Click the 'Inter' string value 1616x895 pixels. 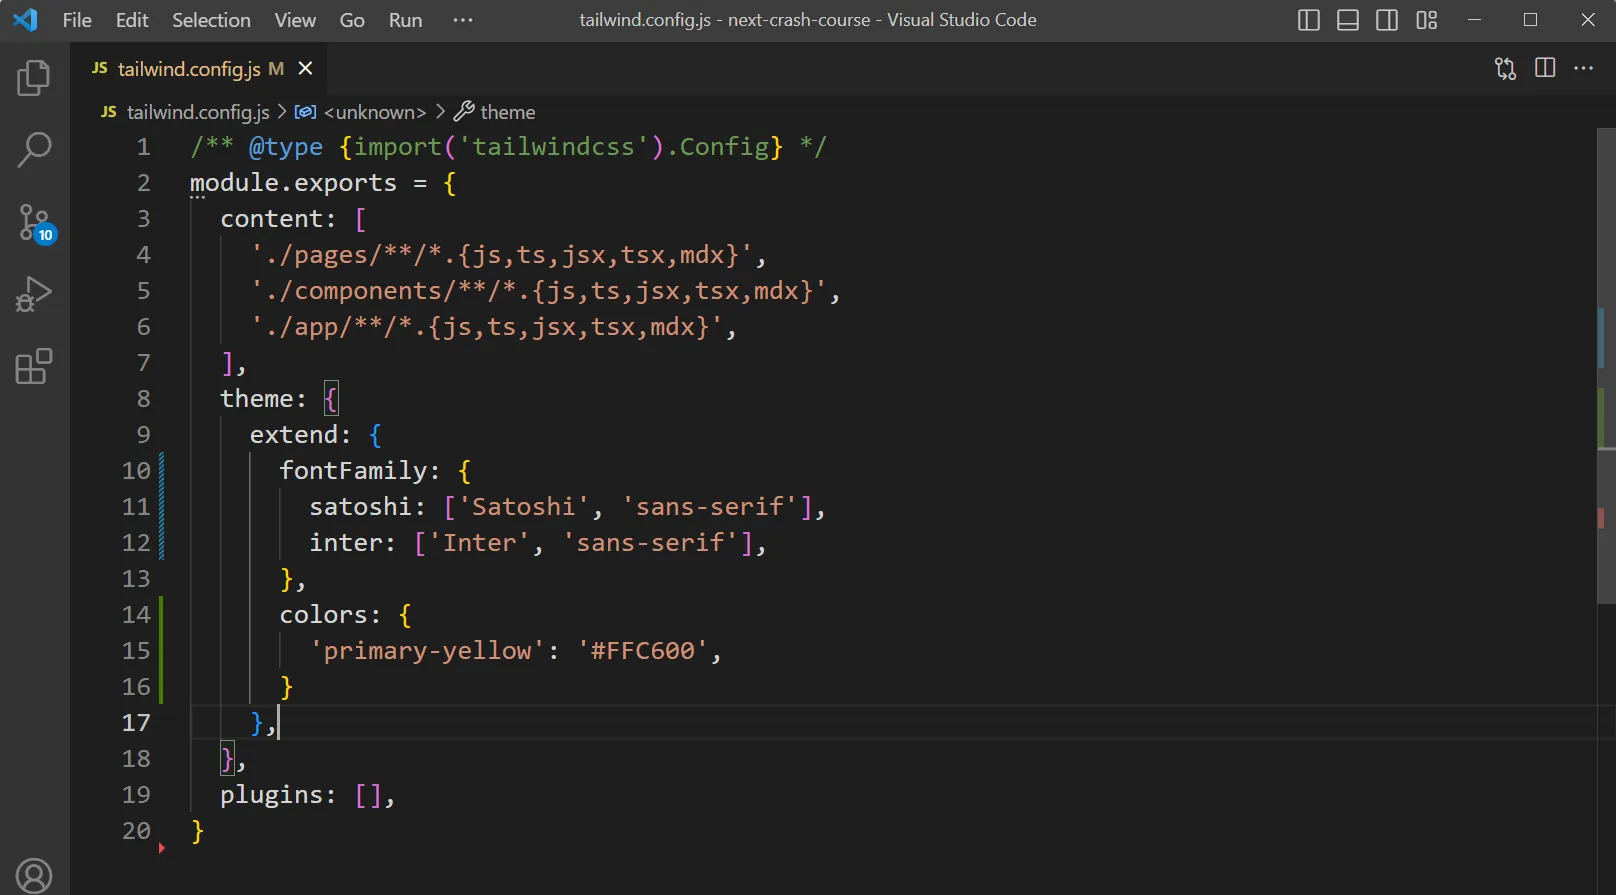pos(479,543)
